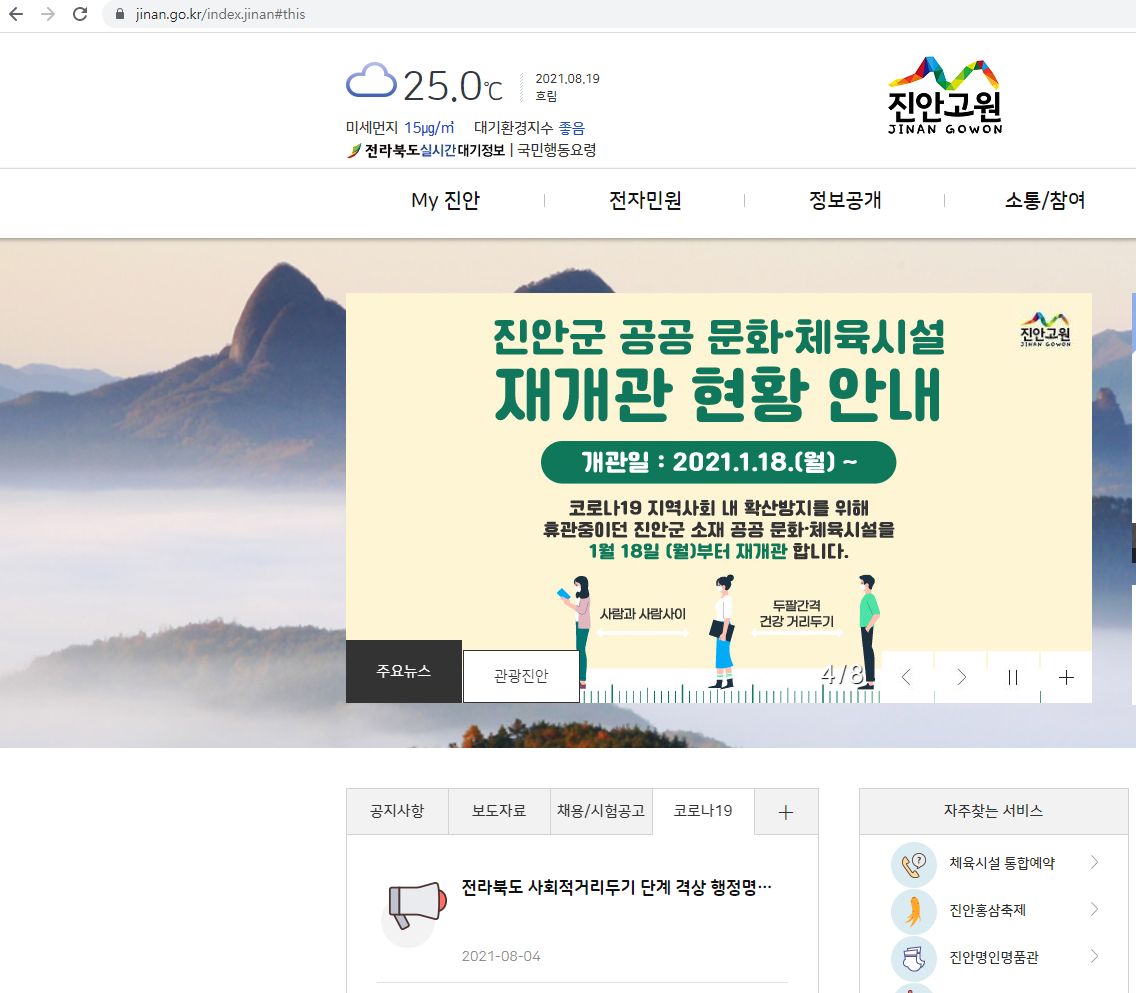Click the 체육시설 통합예약 phone icon
The height and width of the screenshot is (993, 1136).
pyautogui.click(x=914, y=863)
